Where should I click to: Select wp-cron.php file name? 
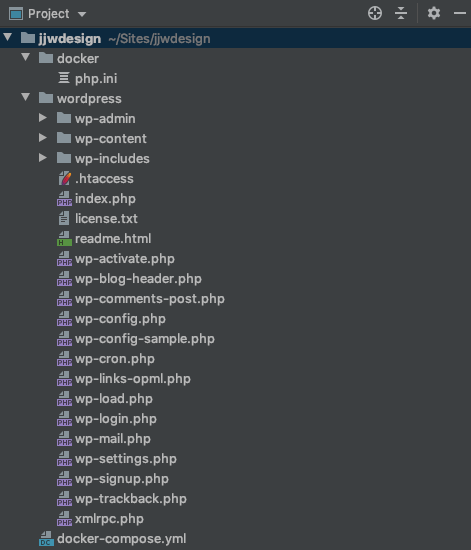point(115,359)
